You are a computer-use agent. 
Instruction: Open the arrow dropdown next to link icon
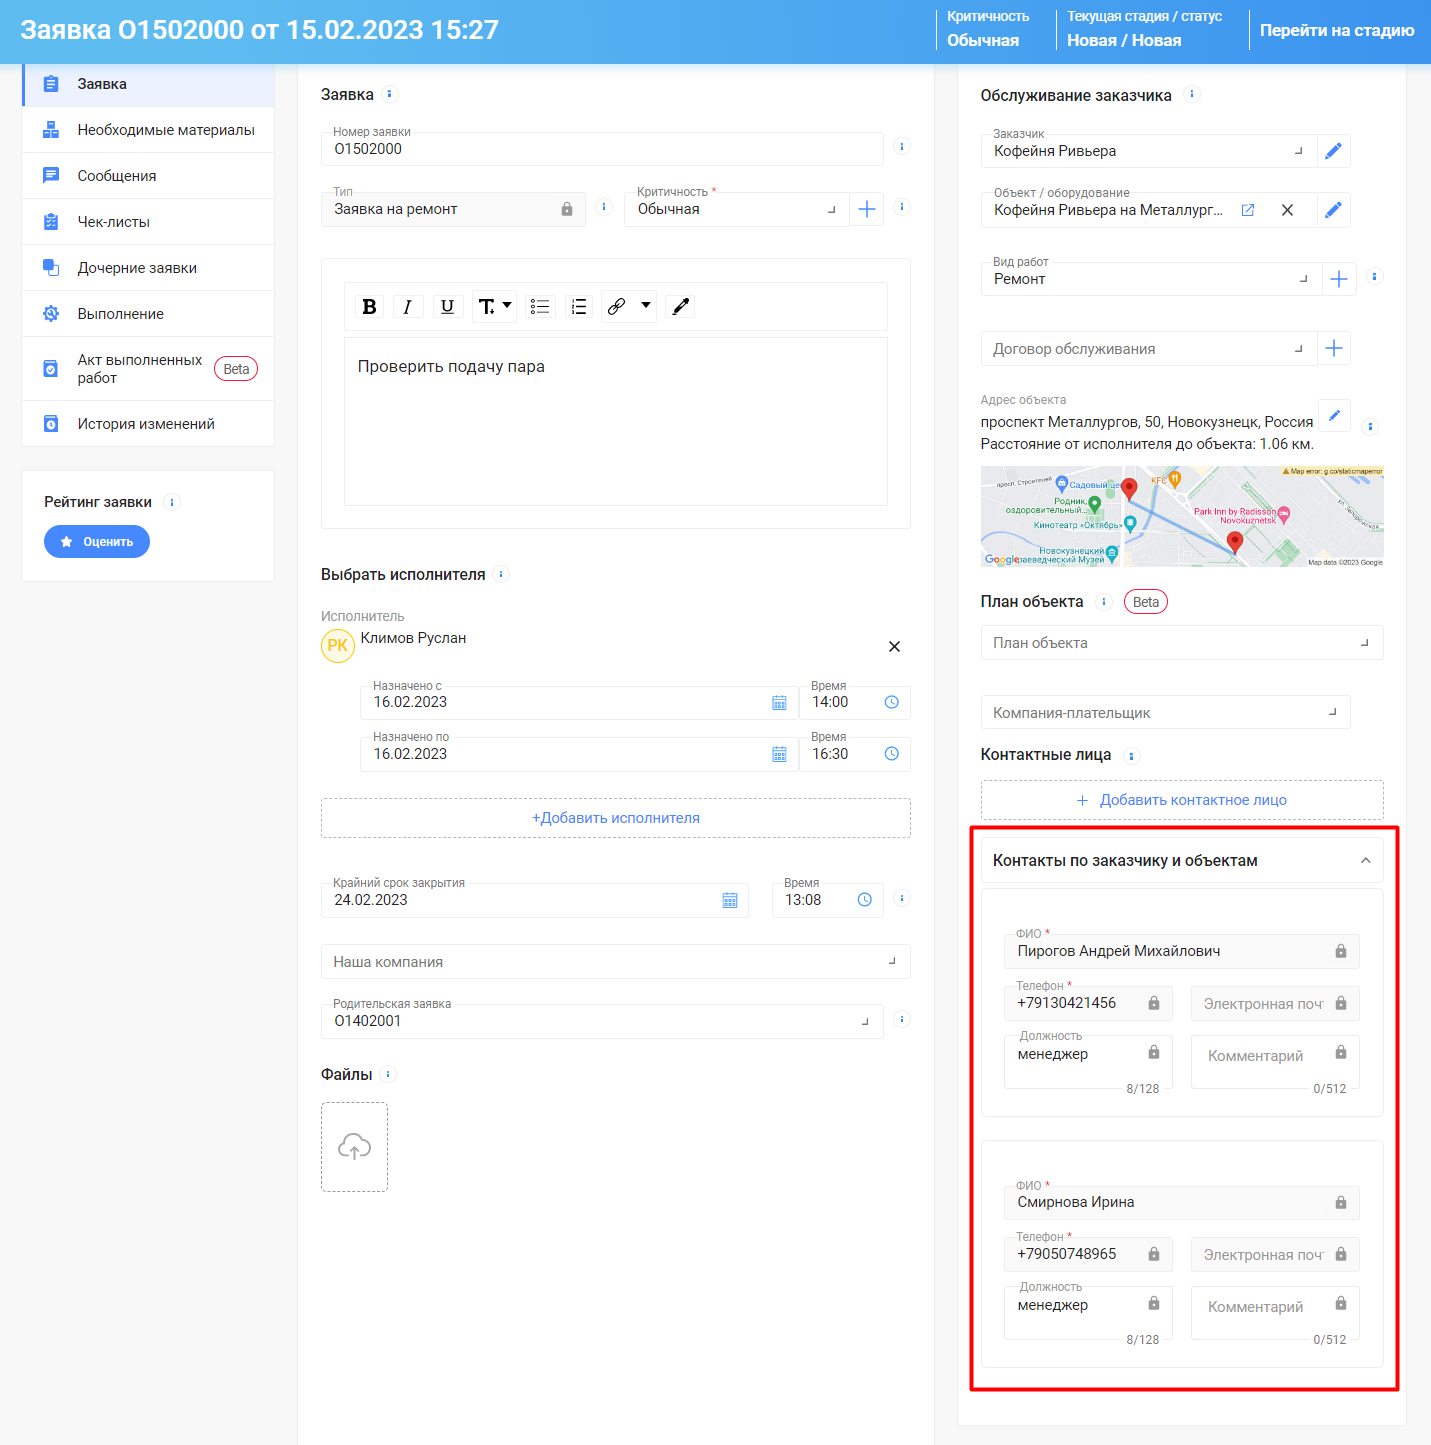point(645,306)
